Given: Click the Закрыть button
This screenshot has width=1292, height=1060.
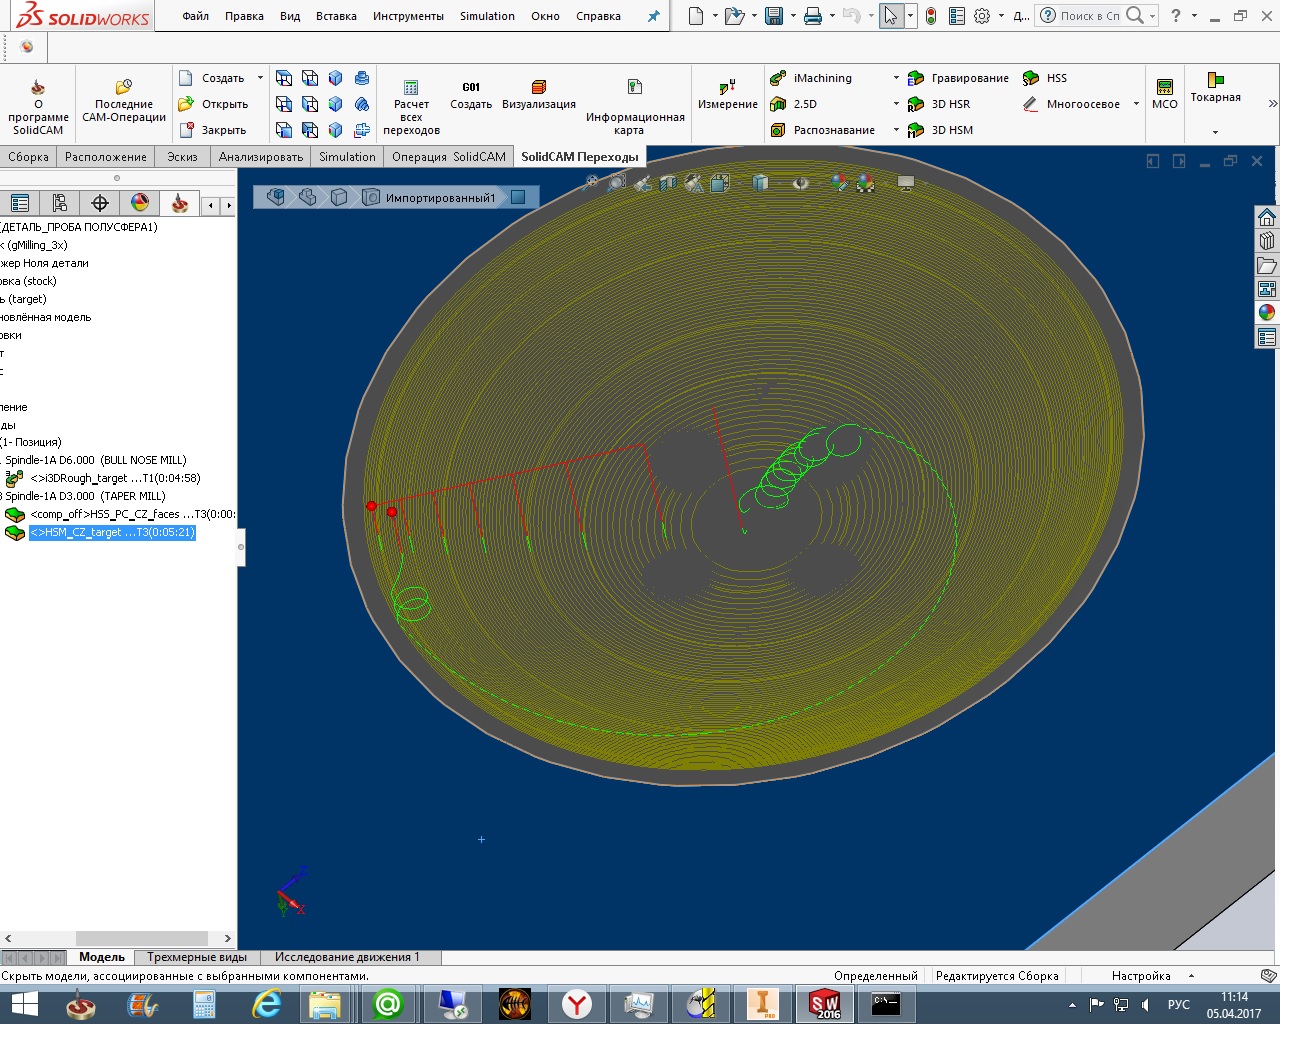Looking at the screenshot, I should pyautogui.click(x=212, y=130).
